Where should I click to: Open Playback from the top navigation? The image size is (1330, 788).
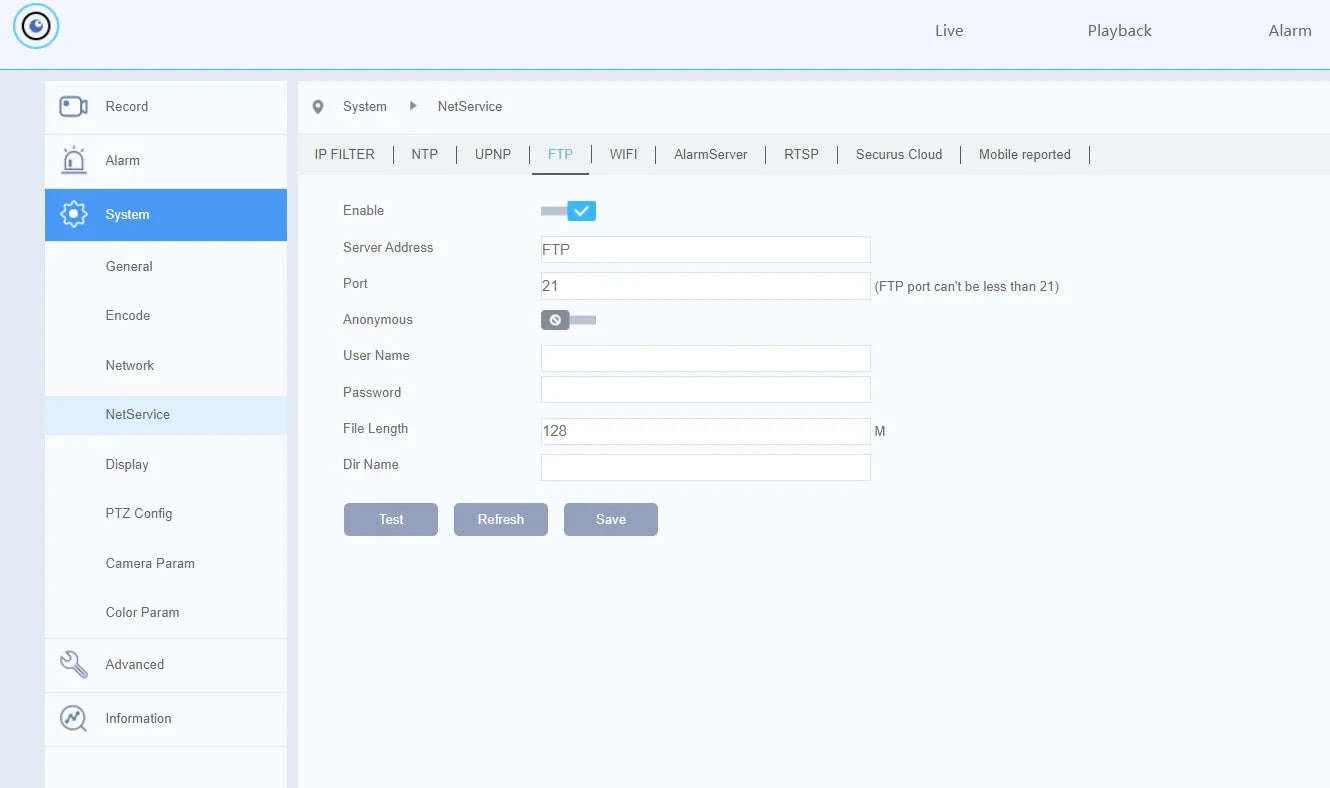click(1119, 31)
